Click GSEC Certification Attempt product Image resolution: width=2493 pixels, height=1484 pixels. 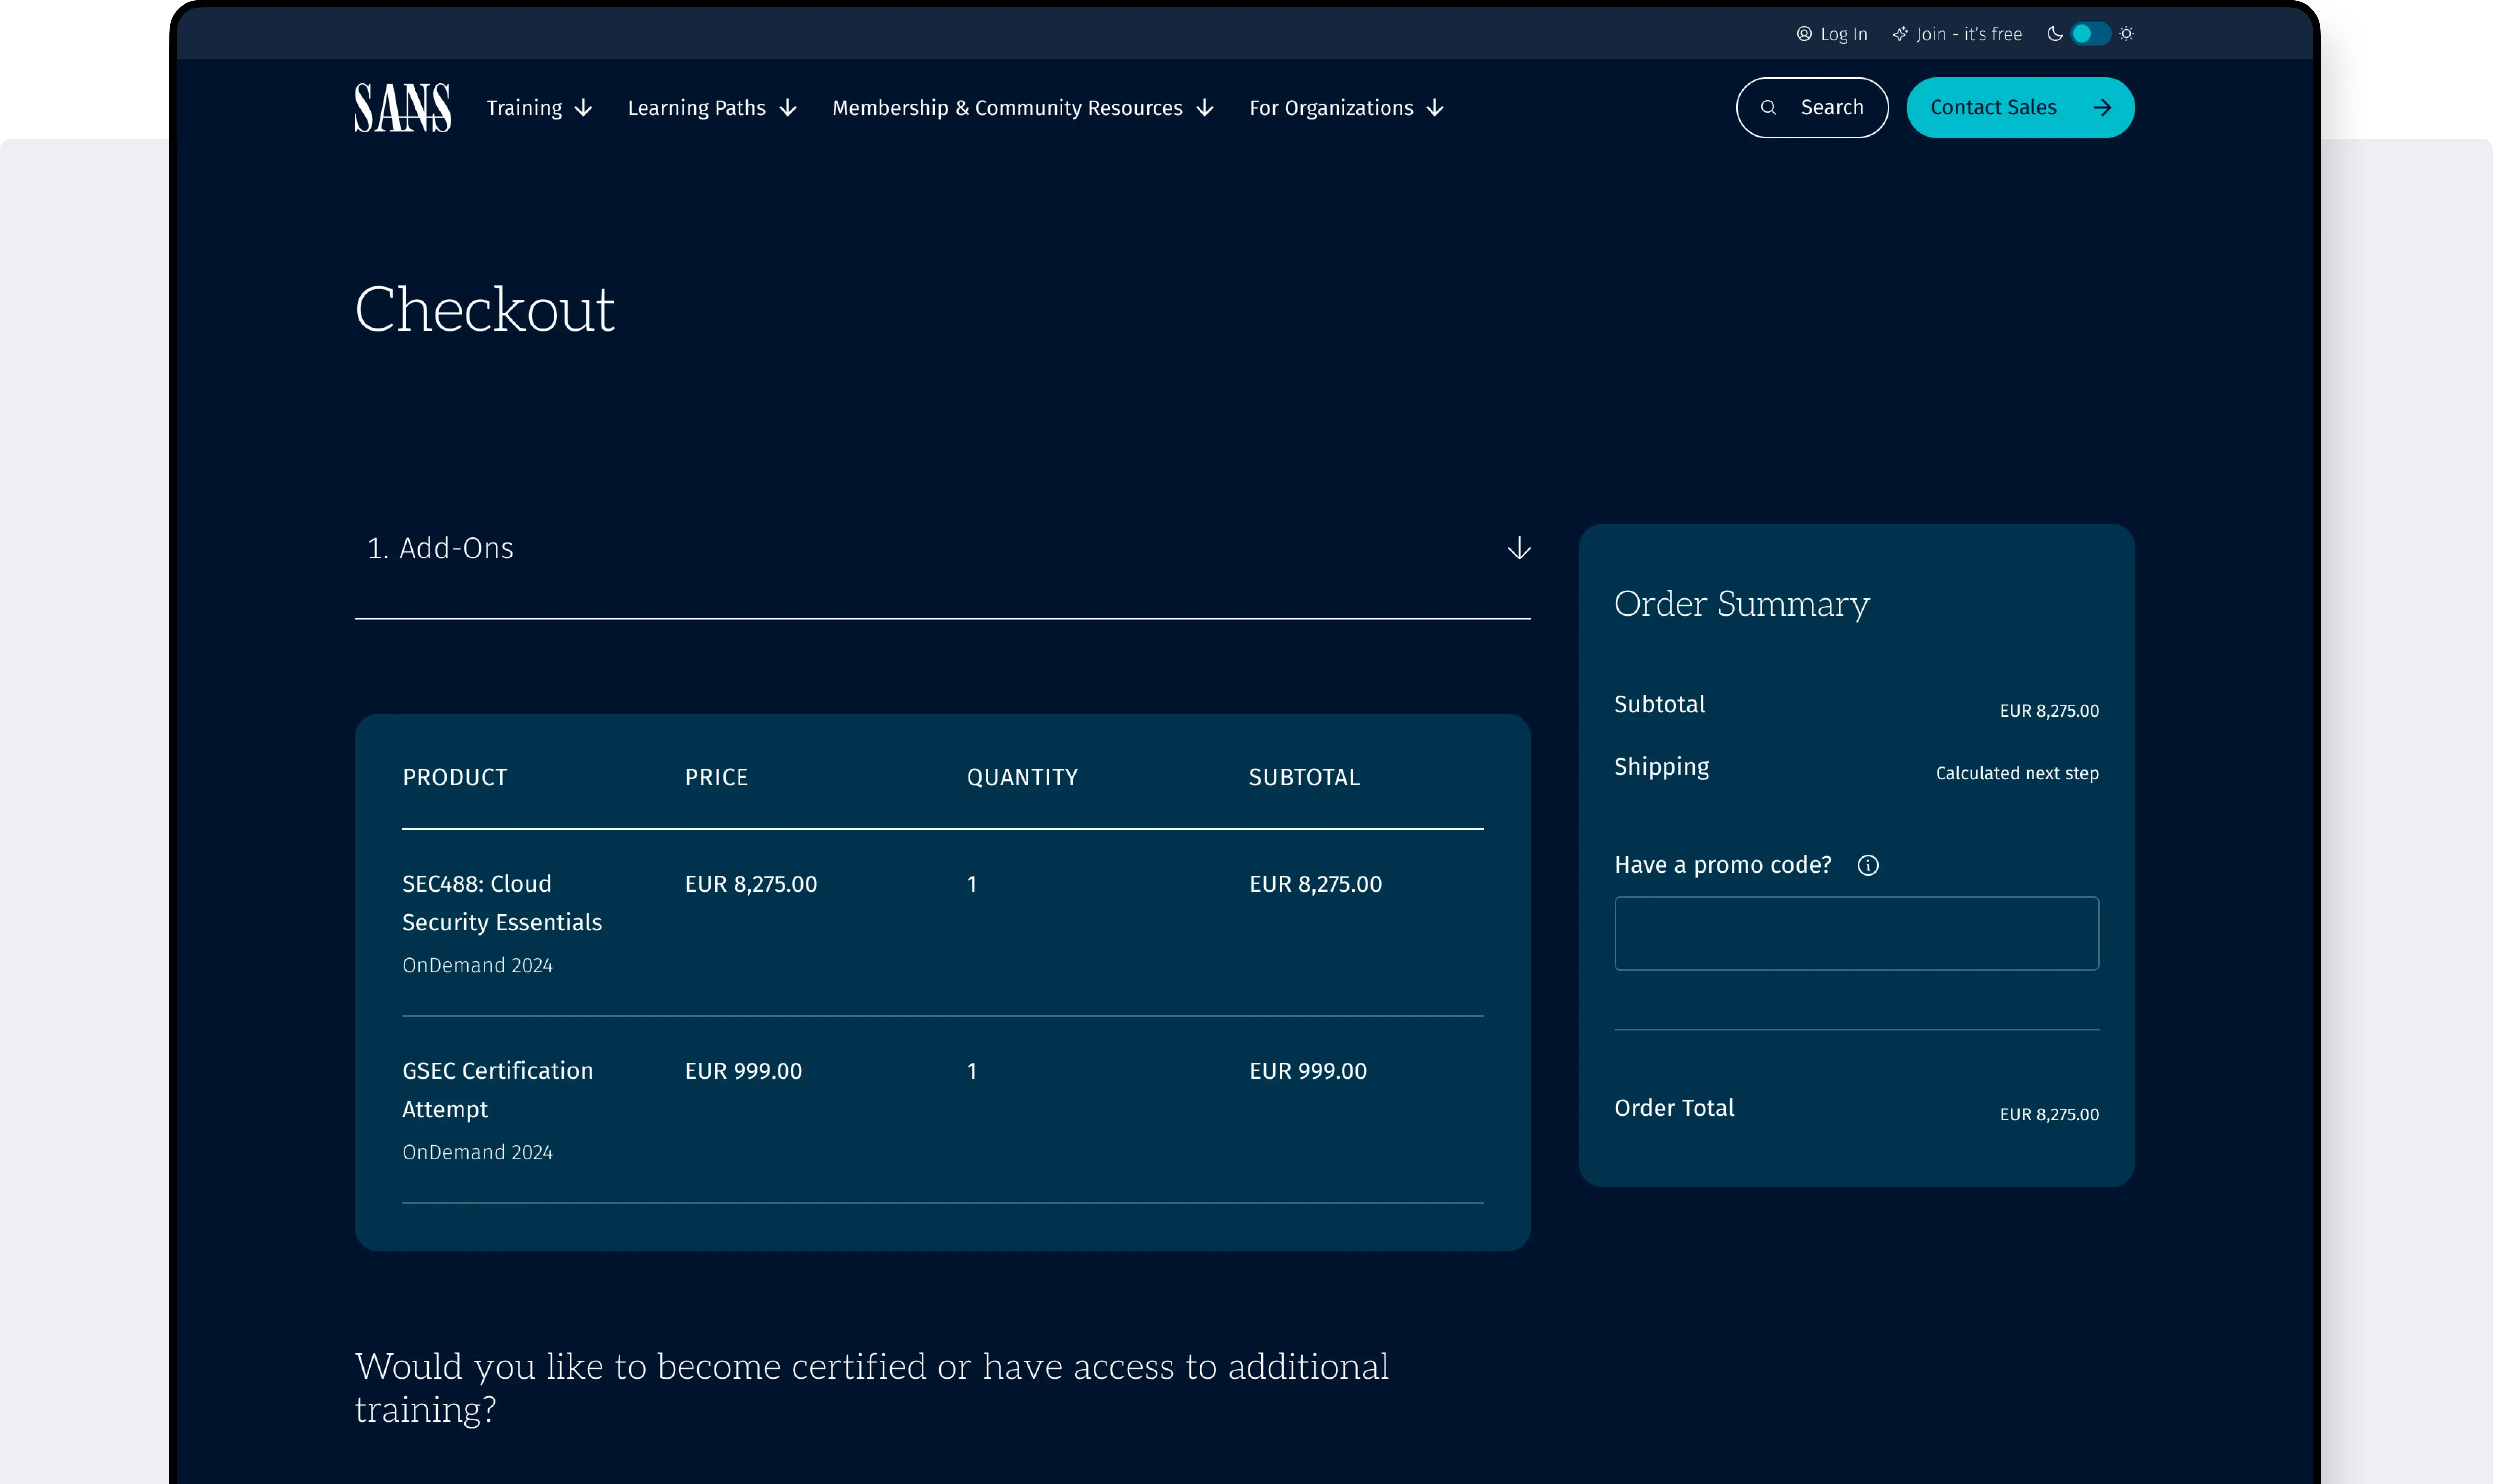click(497, 1090)
